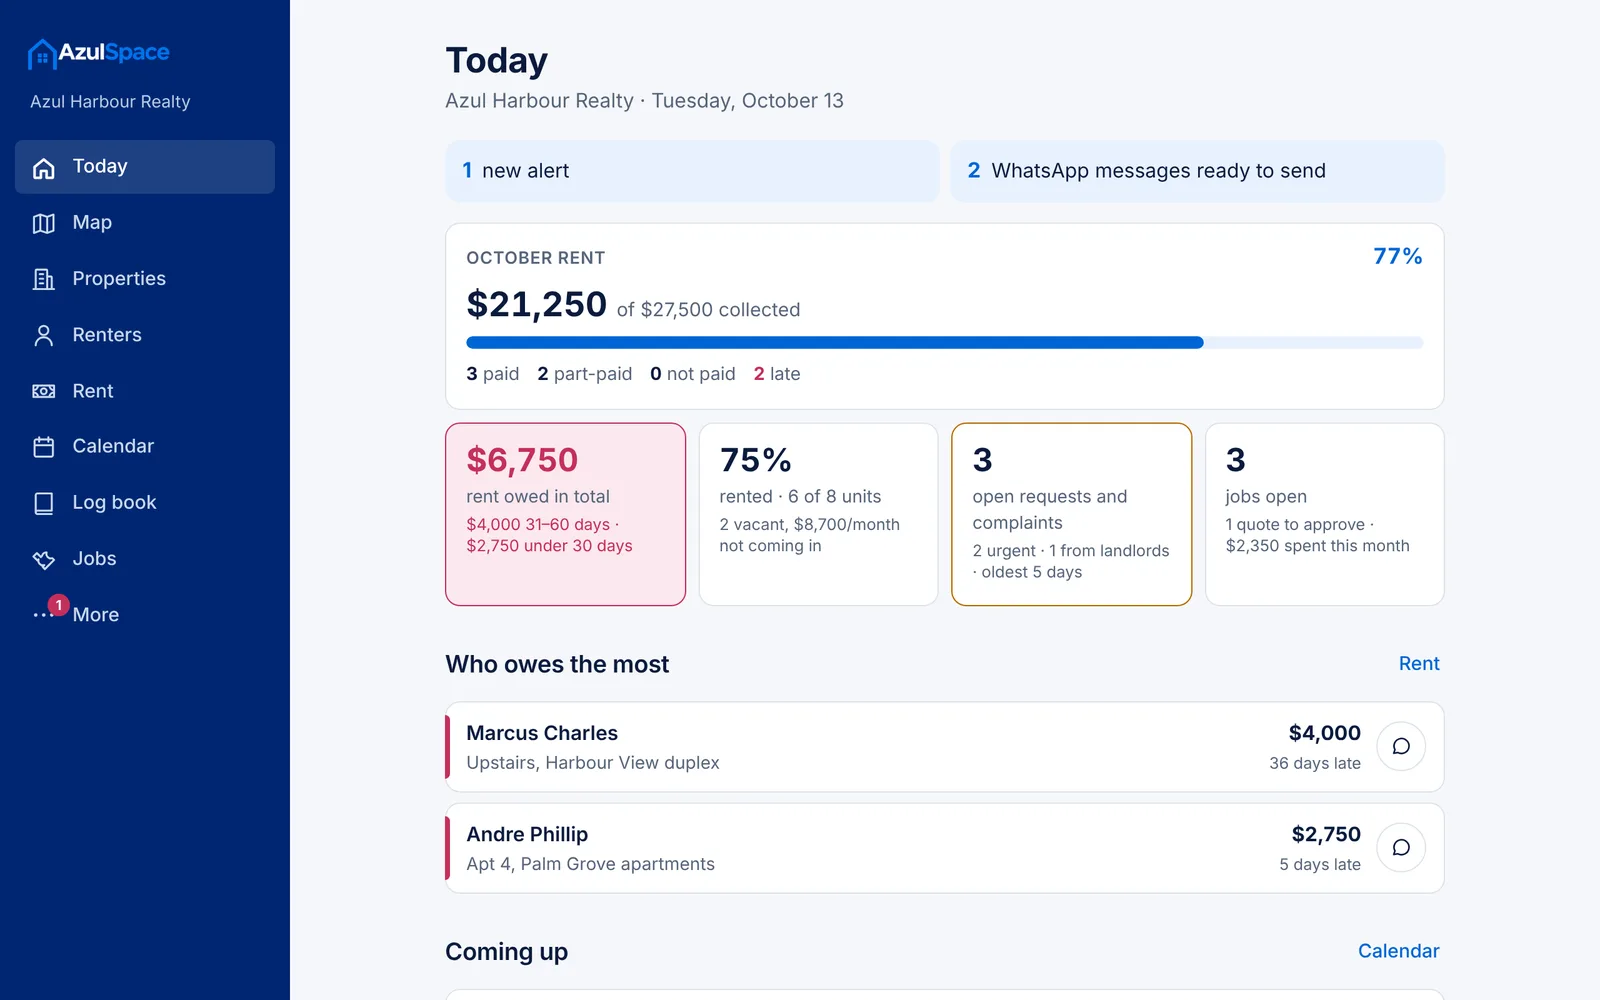Click the '$21,250' collected amount

[x=536, y=304]
